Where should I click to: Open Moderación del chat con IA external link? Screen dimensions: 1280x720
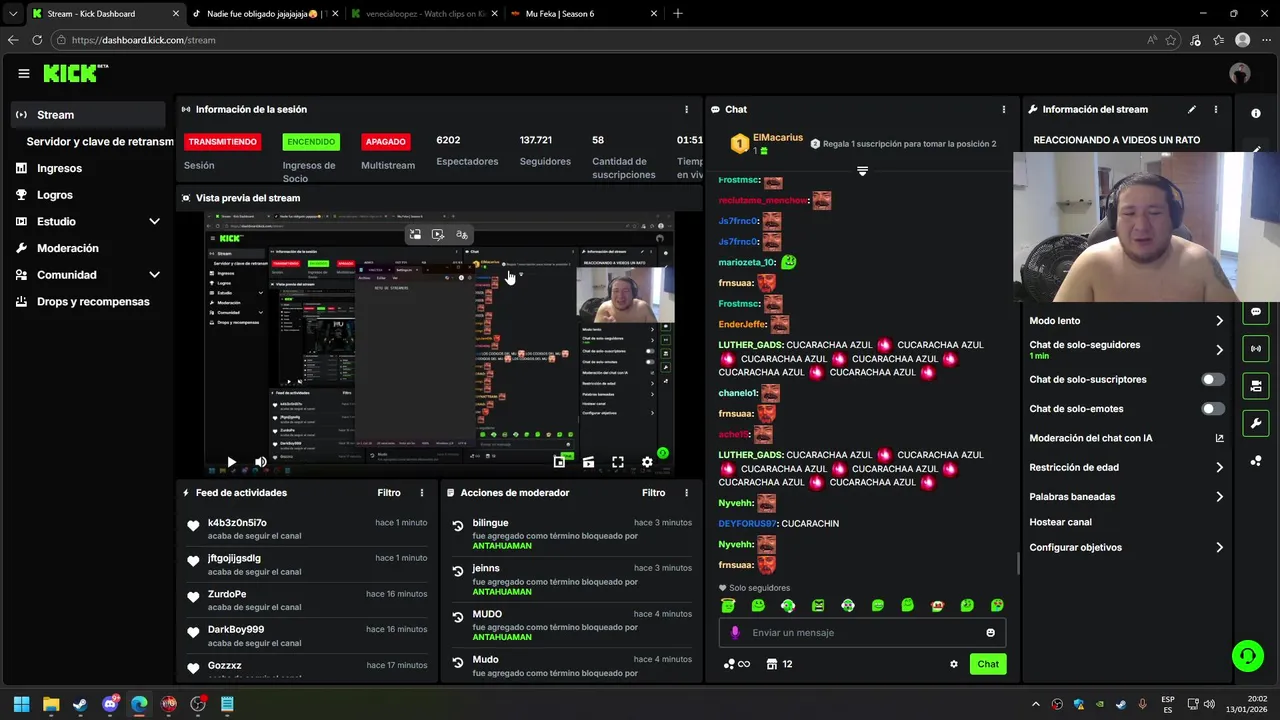1219,438
